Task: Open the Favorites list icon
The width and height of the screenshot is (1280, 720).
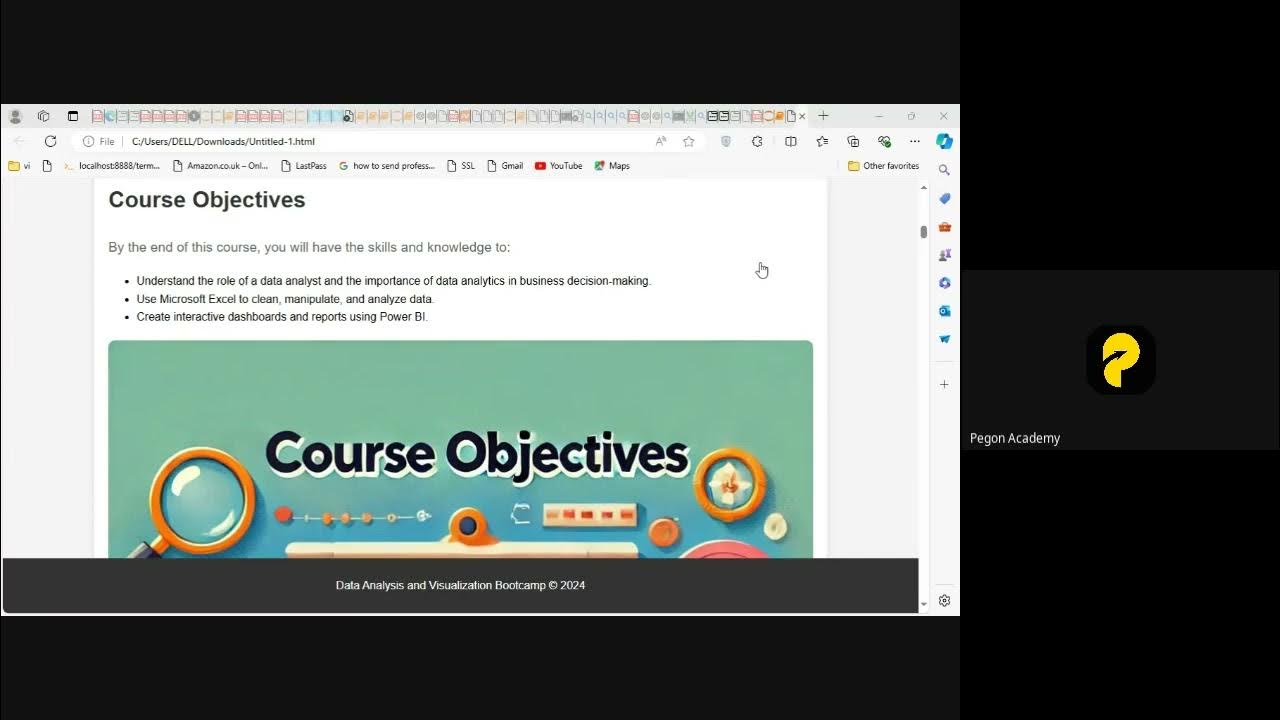Action: [x=822, y=141]
